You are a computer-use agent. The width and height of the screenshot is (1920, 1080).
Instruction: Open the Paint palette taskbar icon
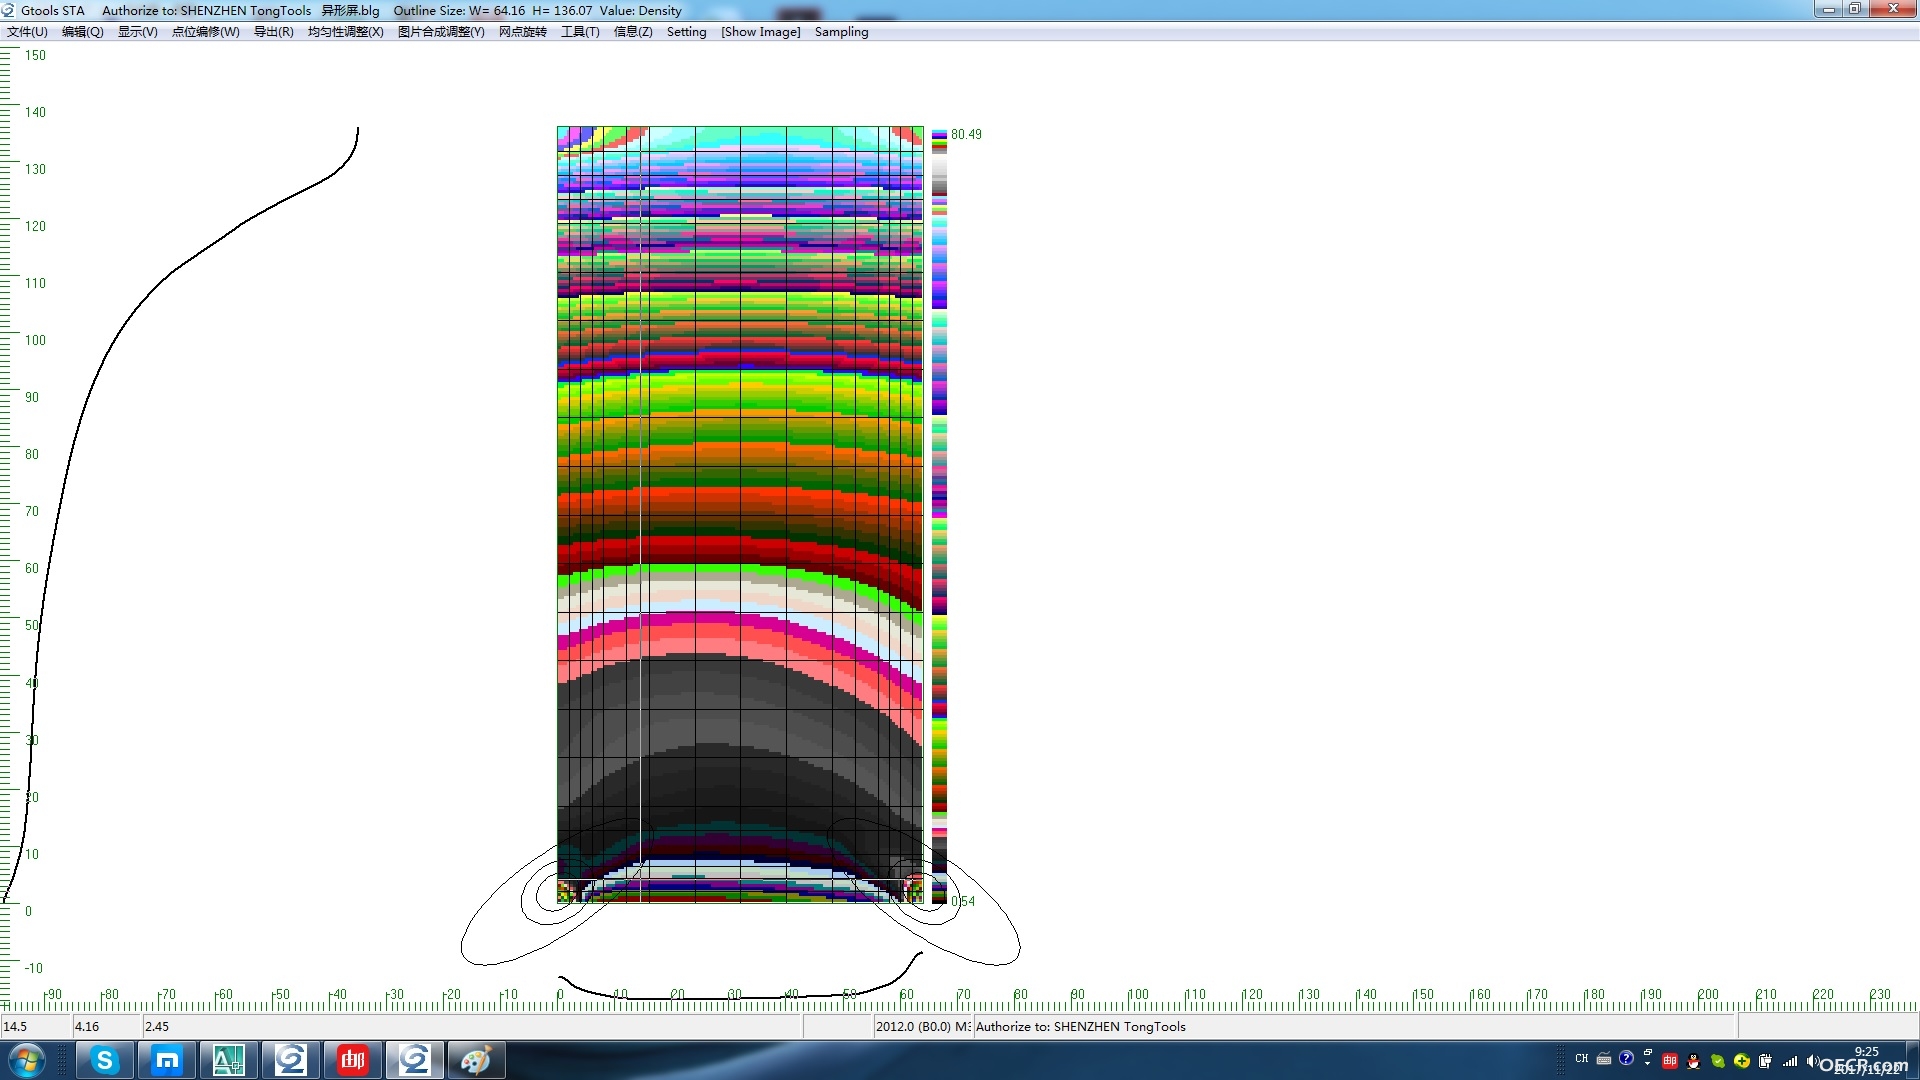pyautogui.click(x=476, y=1060)
